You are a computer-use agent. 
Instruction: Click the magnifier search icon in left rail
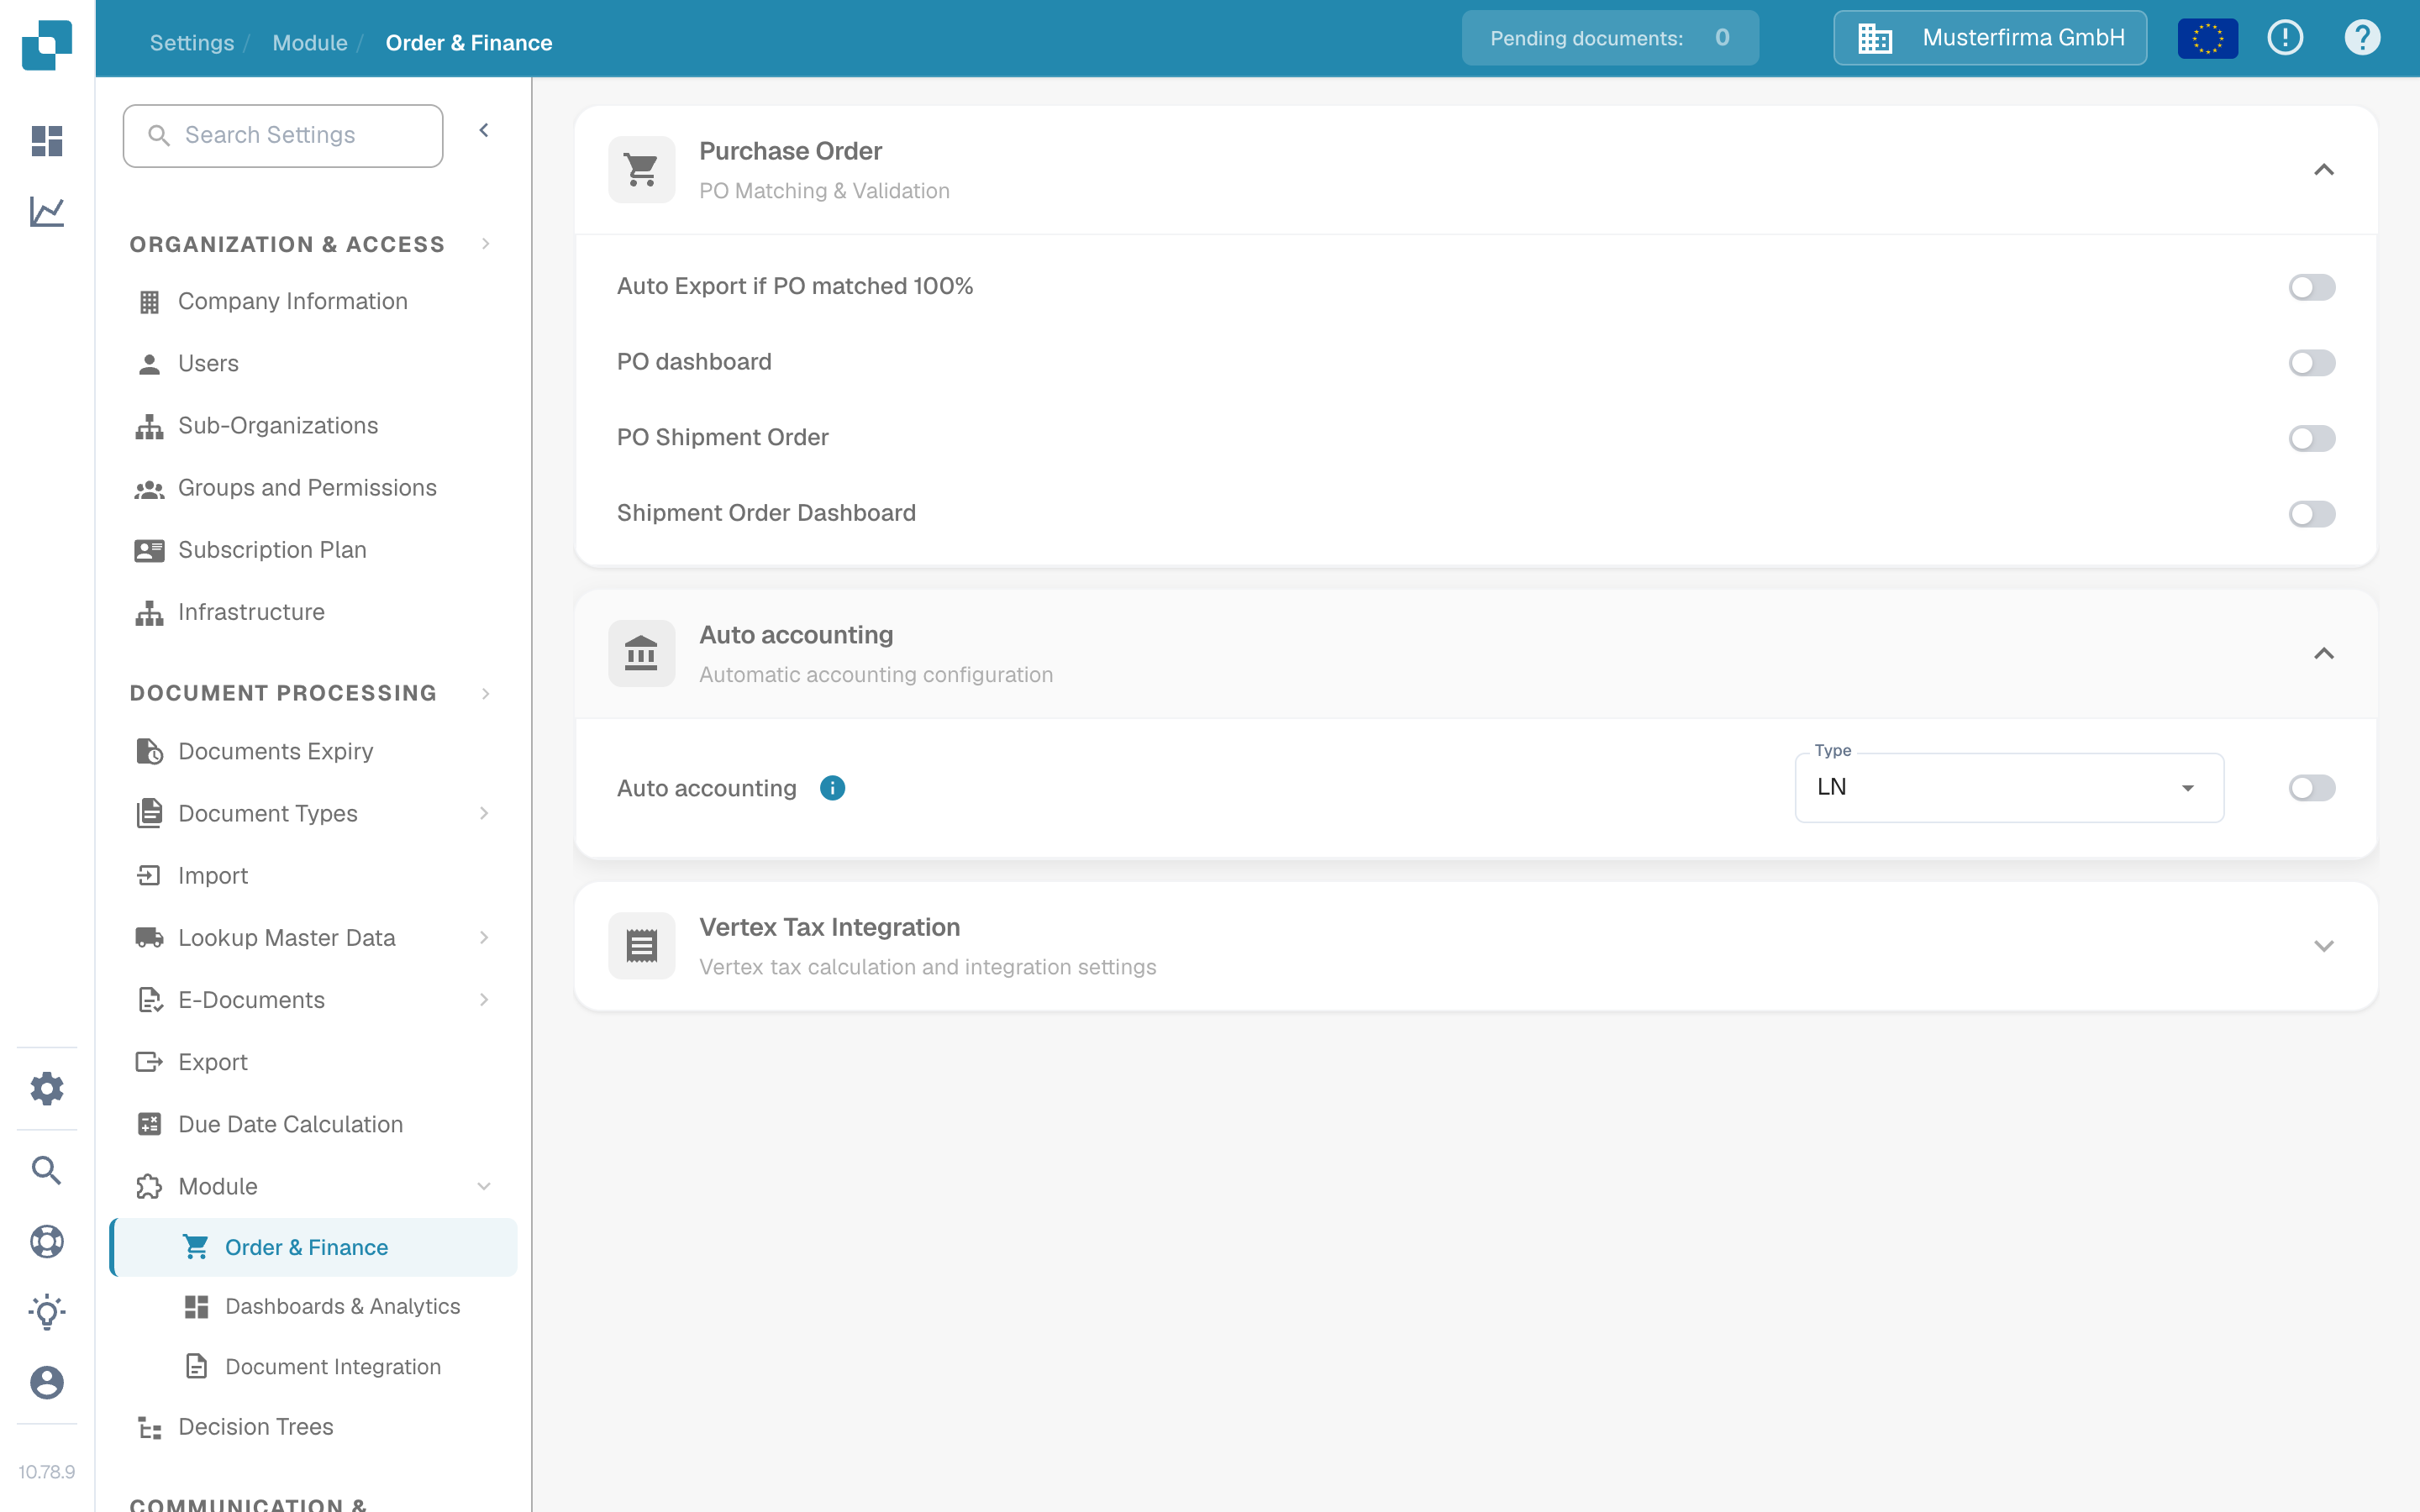(47, 1170)
